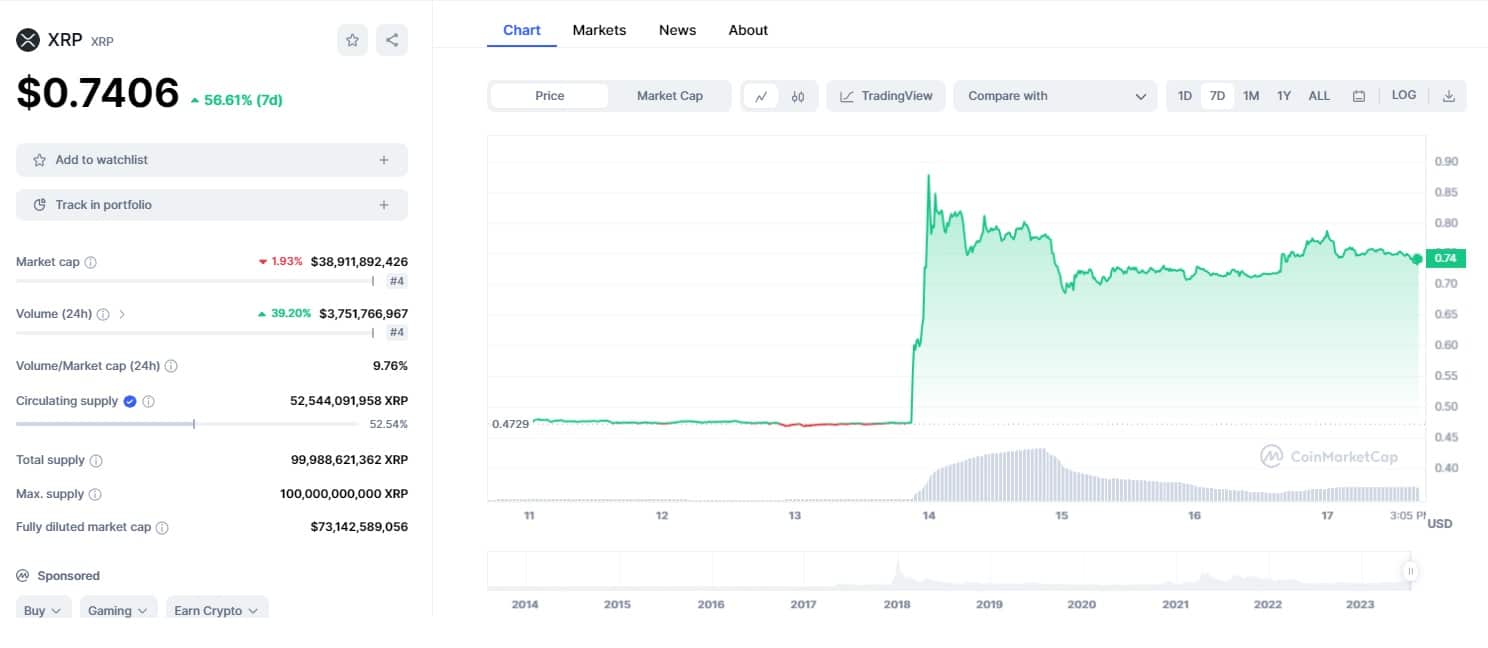Click the $0.7406 price text

pyautogui.click(x=98, y=93)
